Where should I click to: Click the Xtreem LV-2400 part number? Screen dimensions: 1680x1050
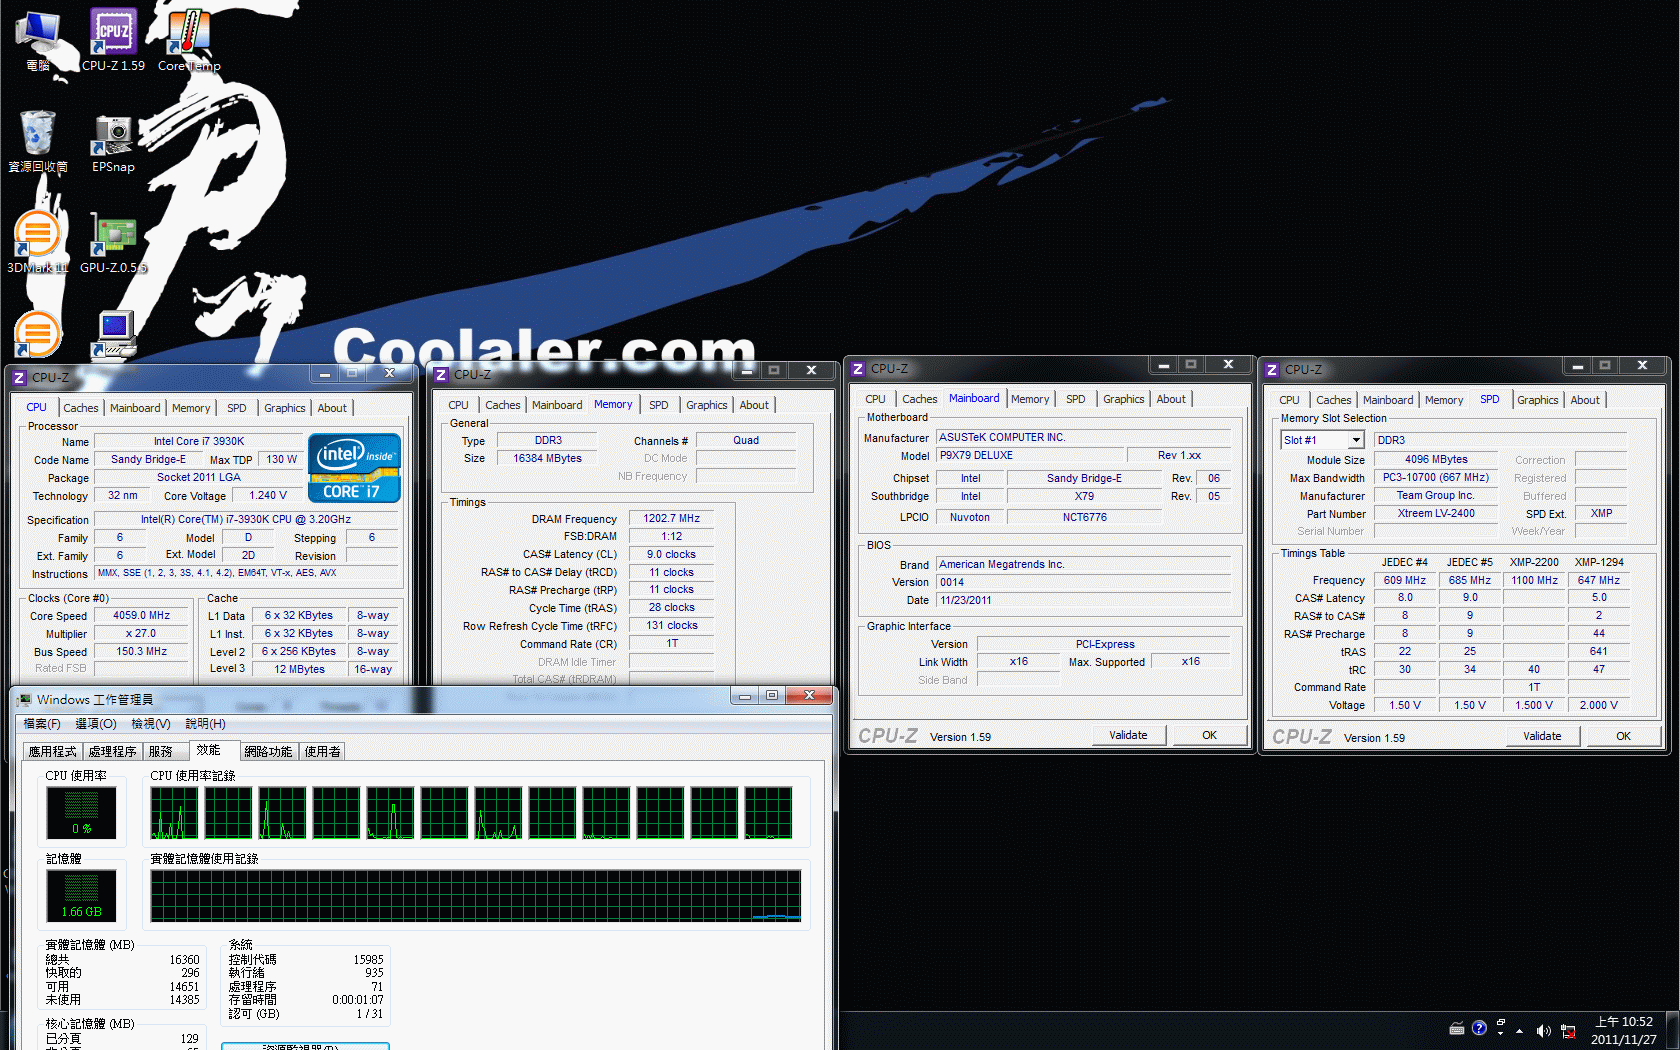point(1436,514)
